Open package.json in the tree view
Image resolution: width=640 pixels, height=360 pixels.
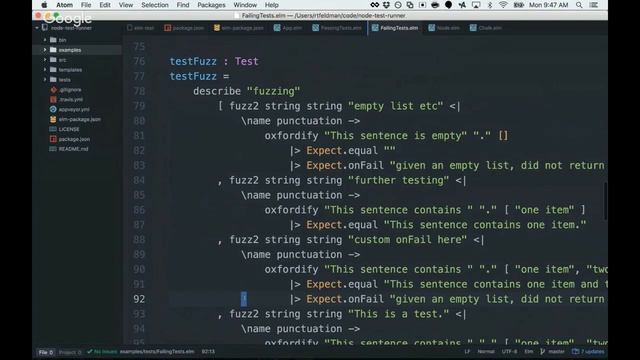74,139
